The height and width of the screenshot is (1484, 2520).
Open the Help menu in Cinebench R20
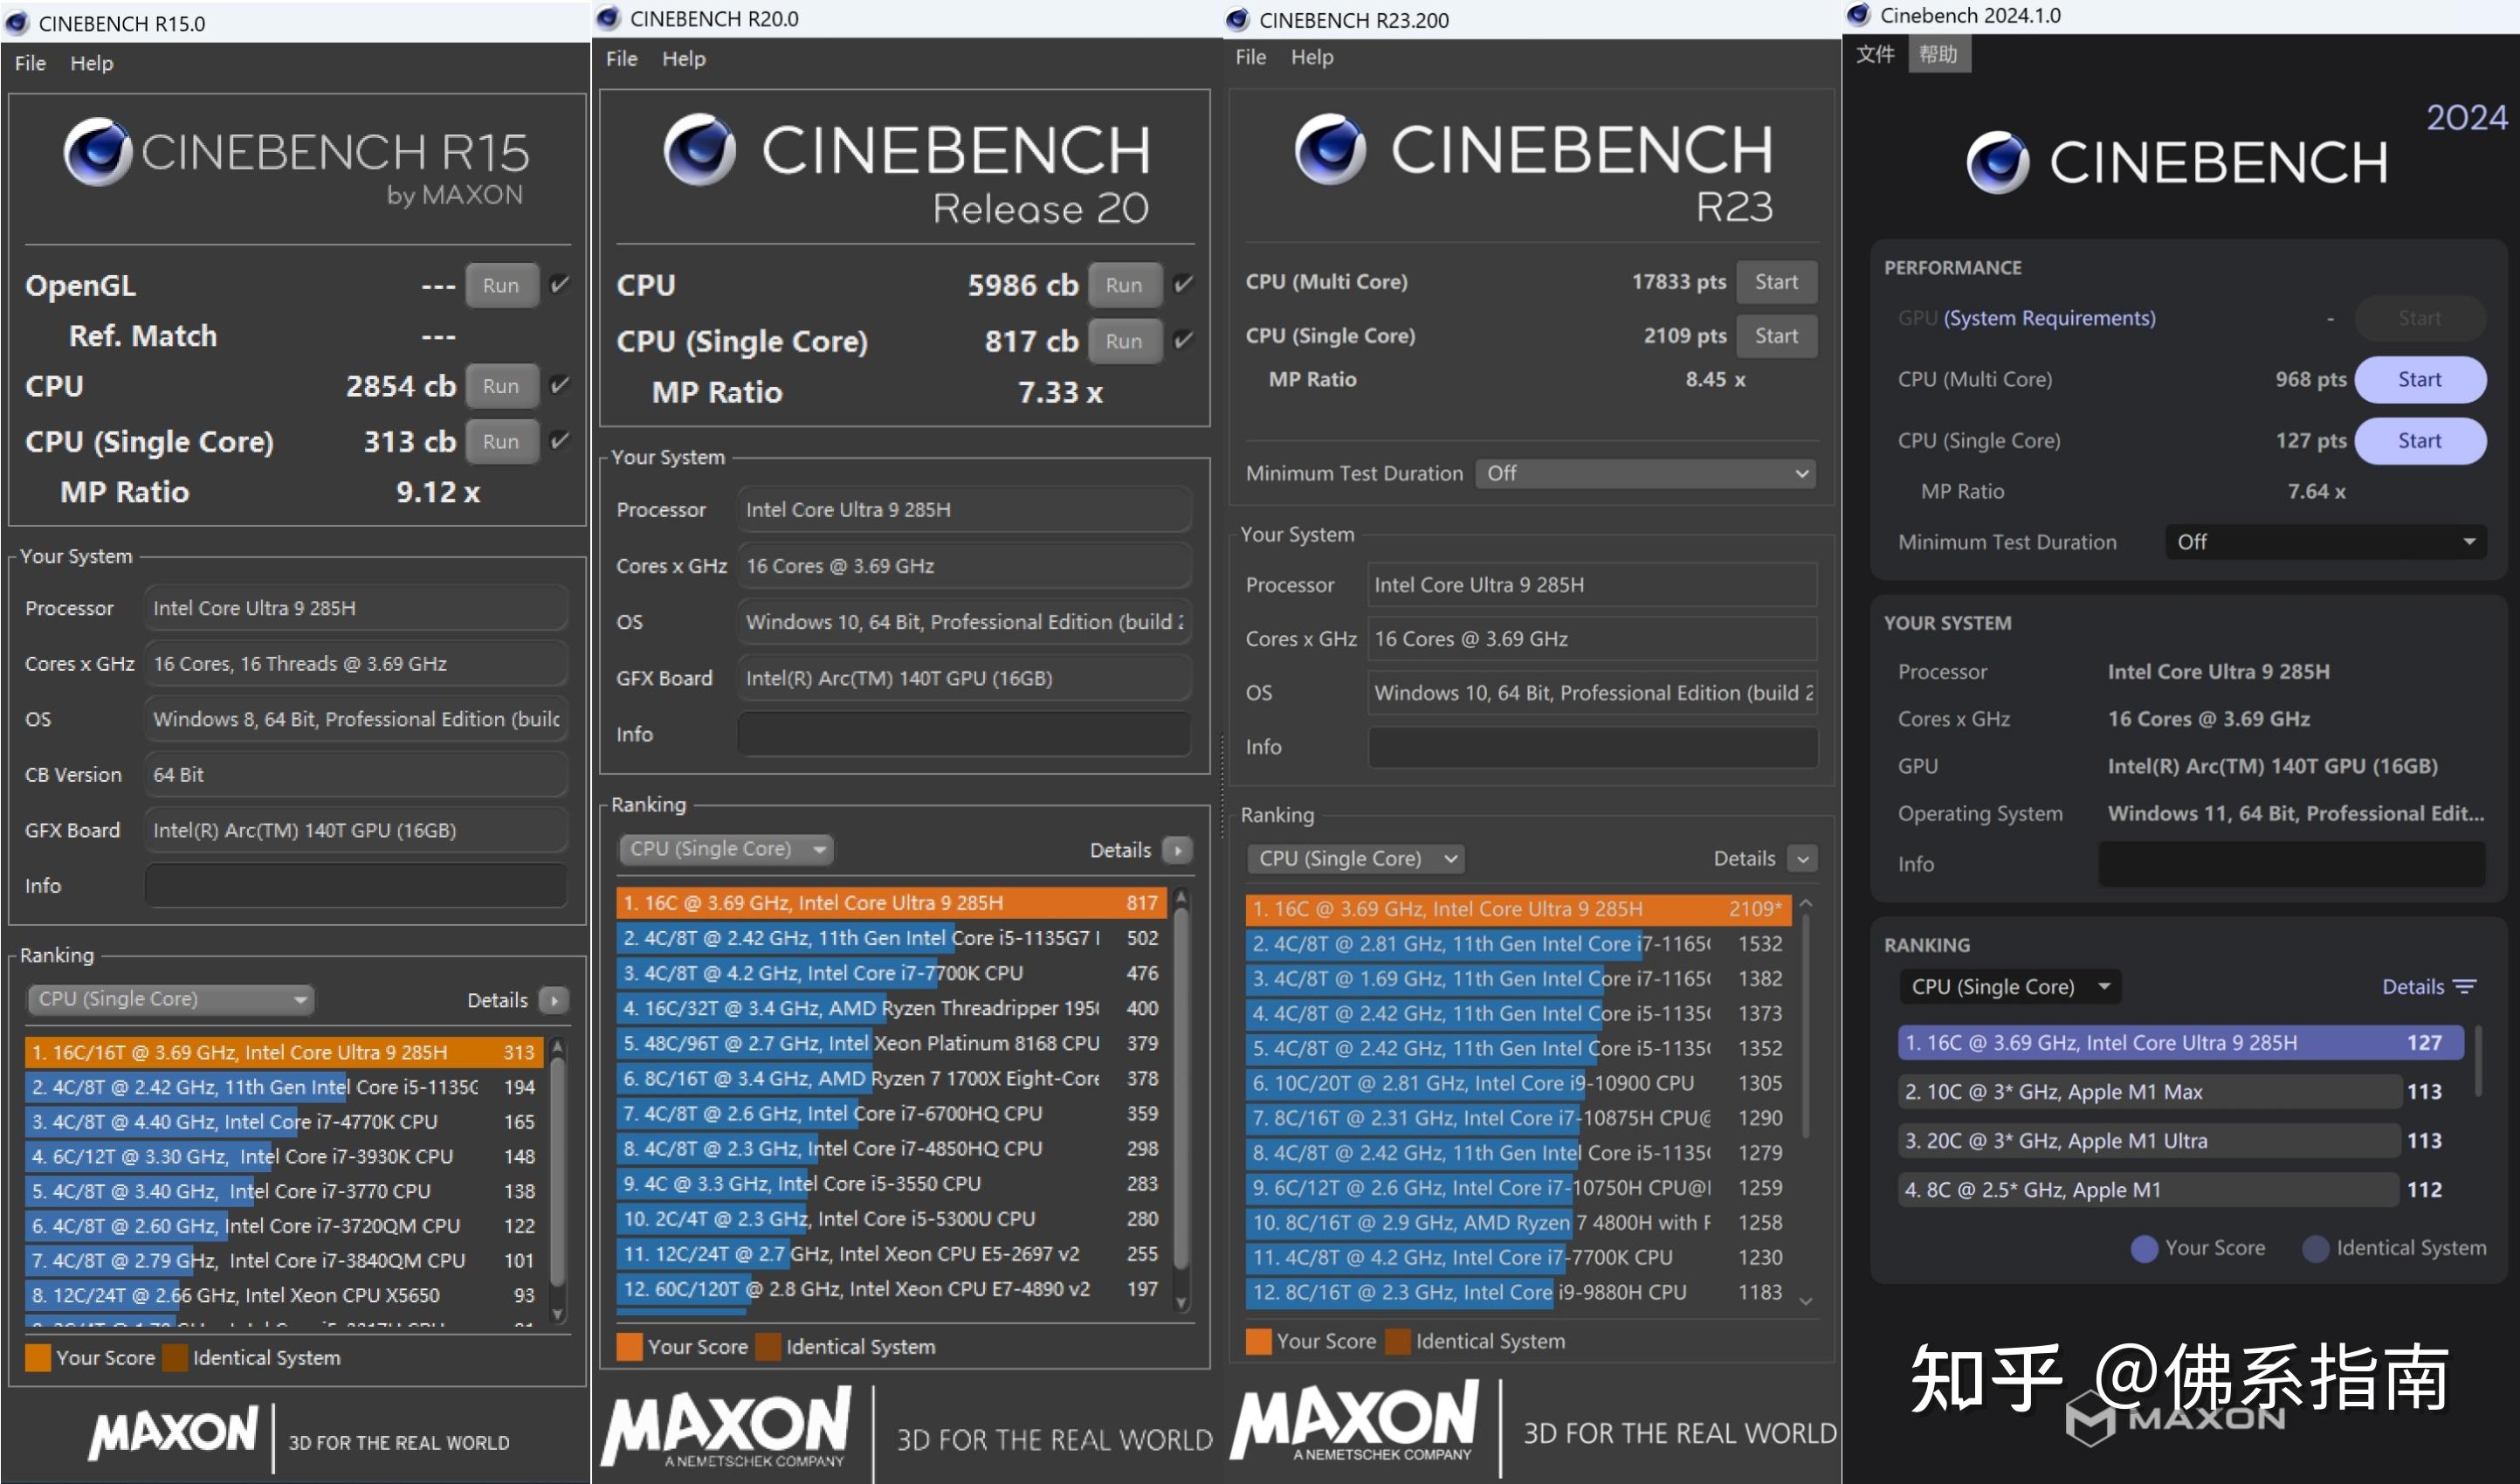684,59
